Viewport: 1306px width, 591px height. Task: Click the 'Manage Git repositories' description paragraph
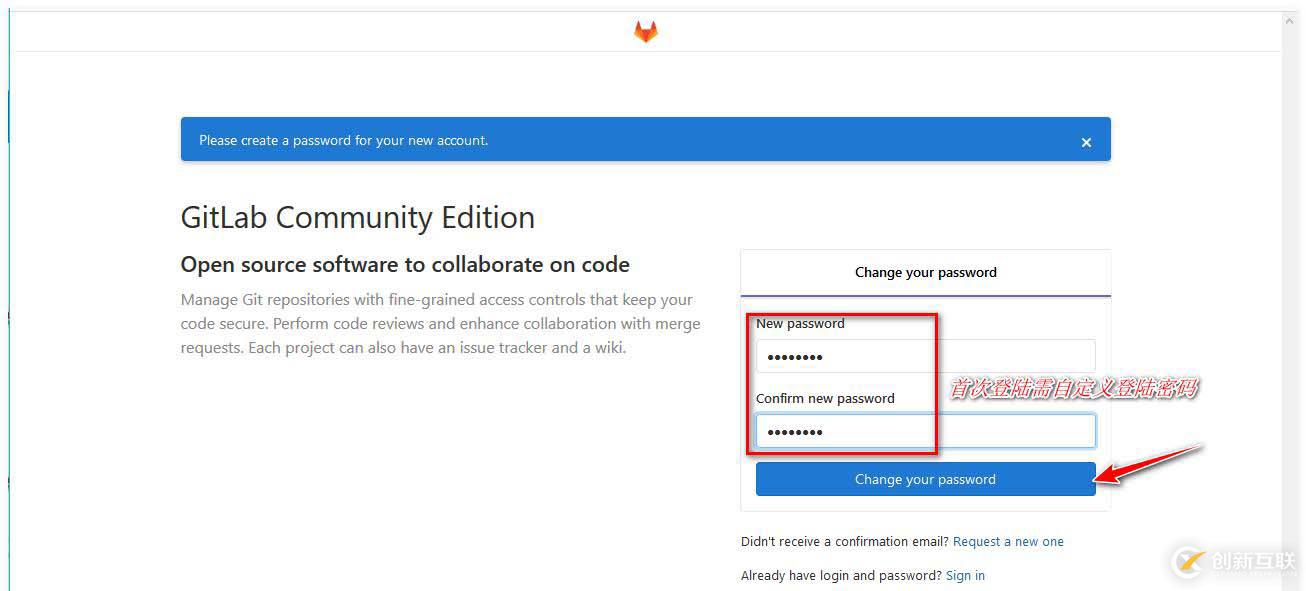pos(441,324)
